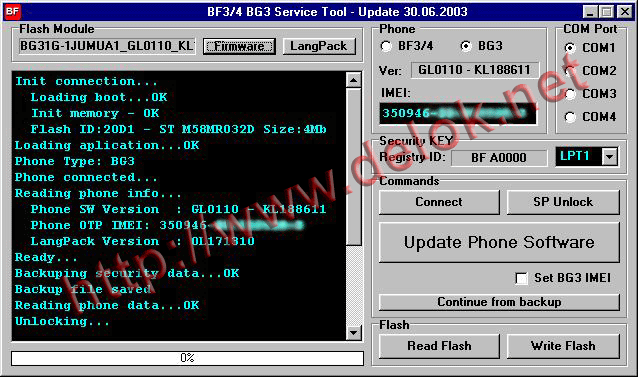Click the 'Loading boot...OK' log line
The height and width of the screenshot is (377, 638).
[99, 97]
